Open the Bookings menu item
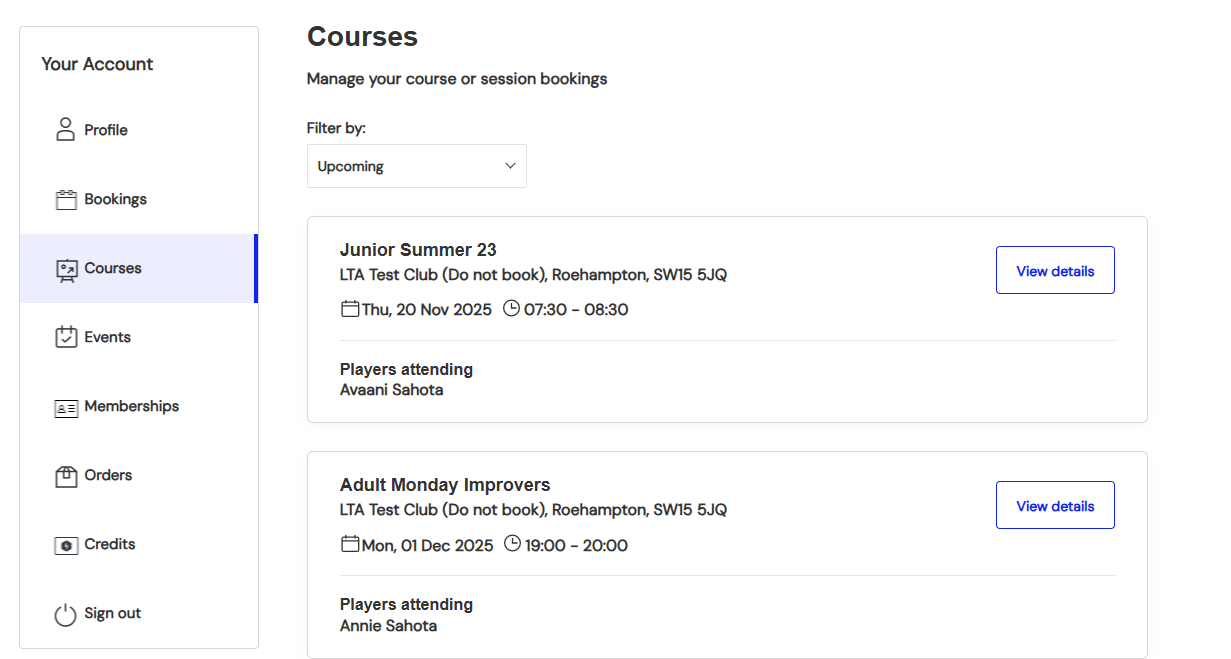 [115, 199]
